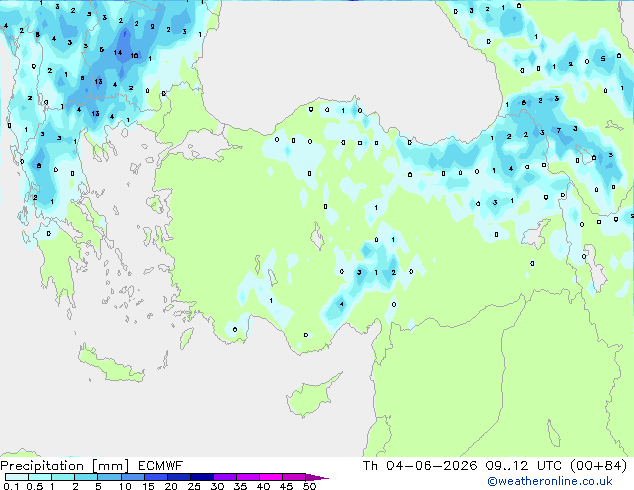Screen dimensions: 634x490
Task: Click the over-50 mm arrow tip on legend
Action: point(316,477)
